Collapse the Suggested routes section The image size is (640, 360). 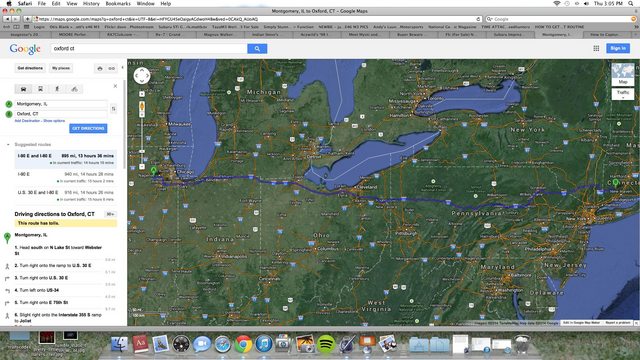(x=8, y=144)
